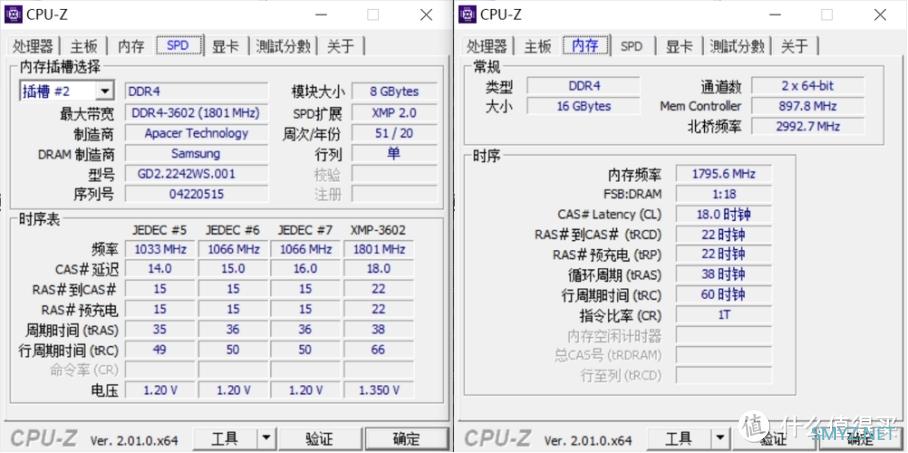
Task: Click the 2 x 64-bit channel value
Action: click(808, 86)
